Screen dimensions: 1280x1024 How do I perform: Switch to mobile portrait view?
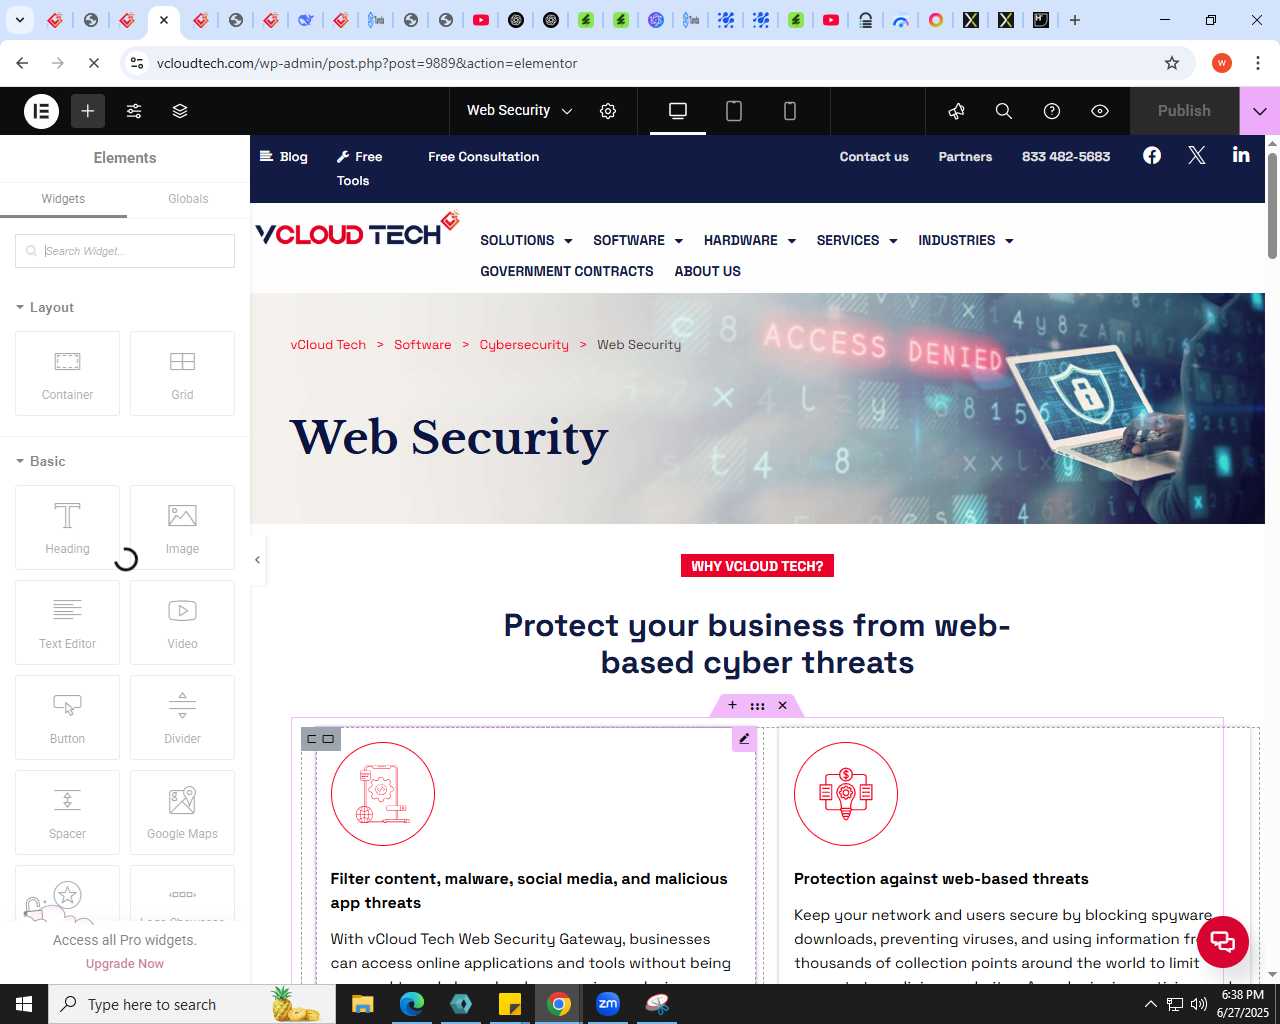pos(790,111)
